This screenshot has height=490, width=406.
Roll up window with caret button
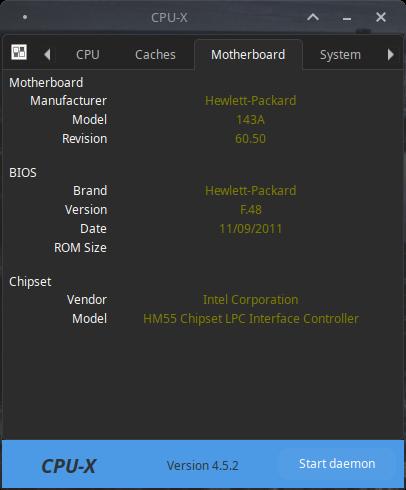(313, 17)
